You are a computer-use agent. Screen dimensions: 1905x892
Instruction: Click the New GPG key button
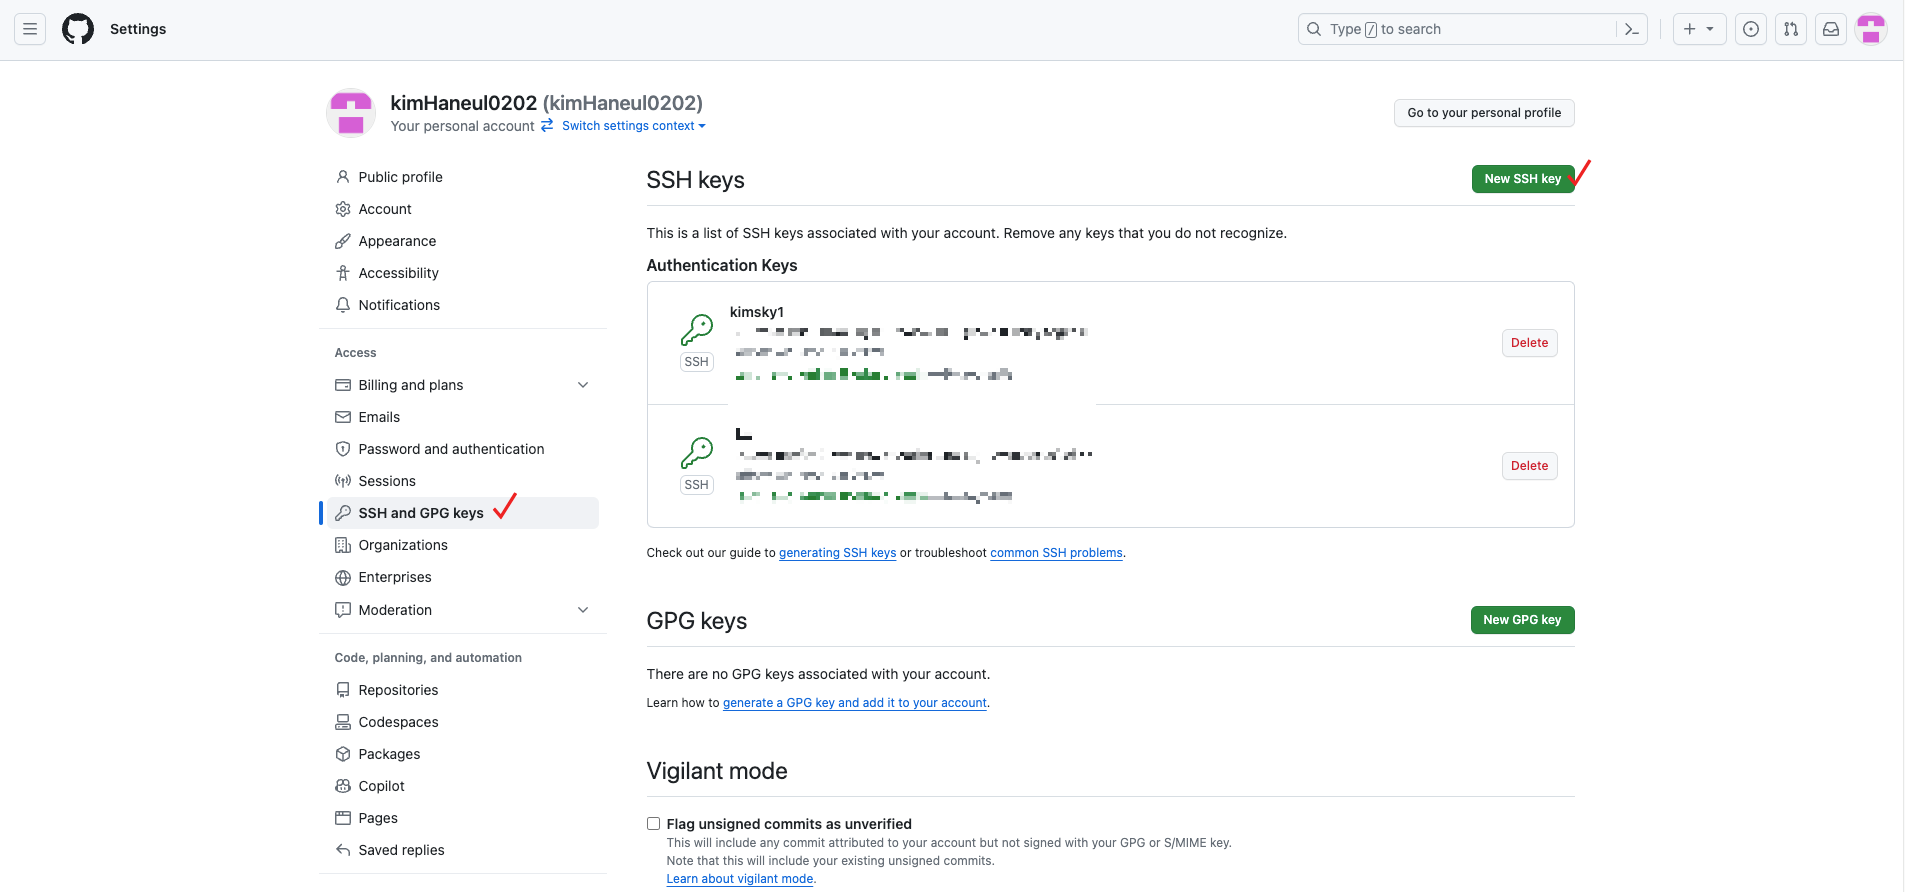pos(1522,620)
